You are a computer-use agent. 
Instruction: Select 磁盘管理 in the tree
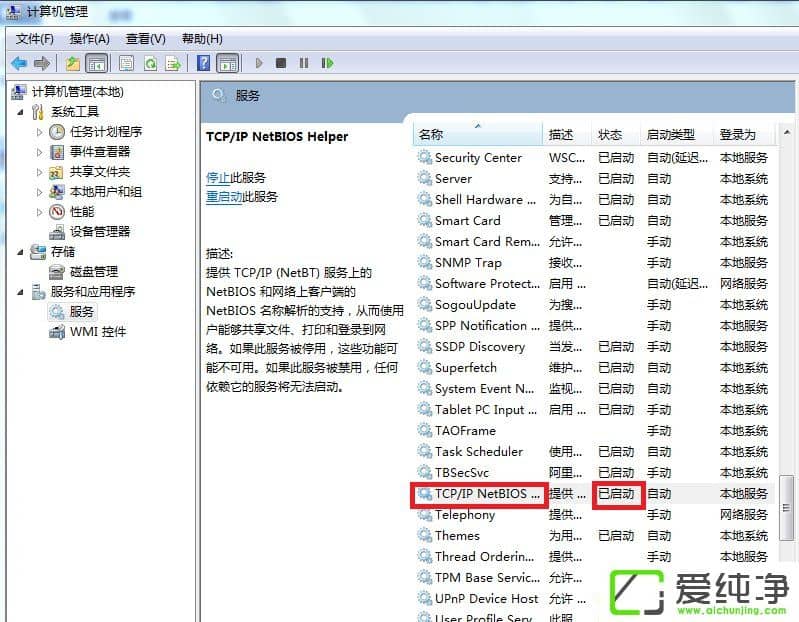93,272
